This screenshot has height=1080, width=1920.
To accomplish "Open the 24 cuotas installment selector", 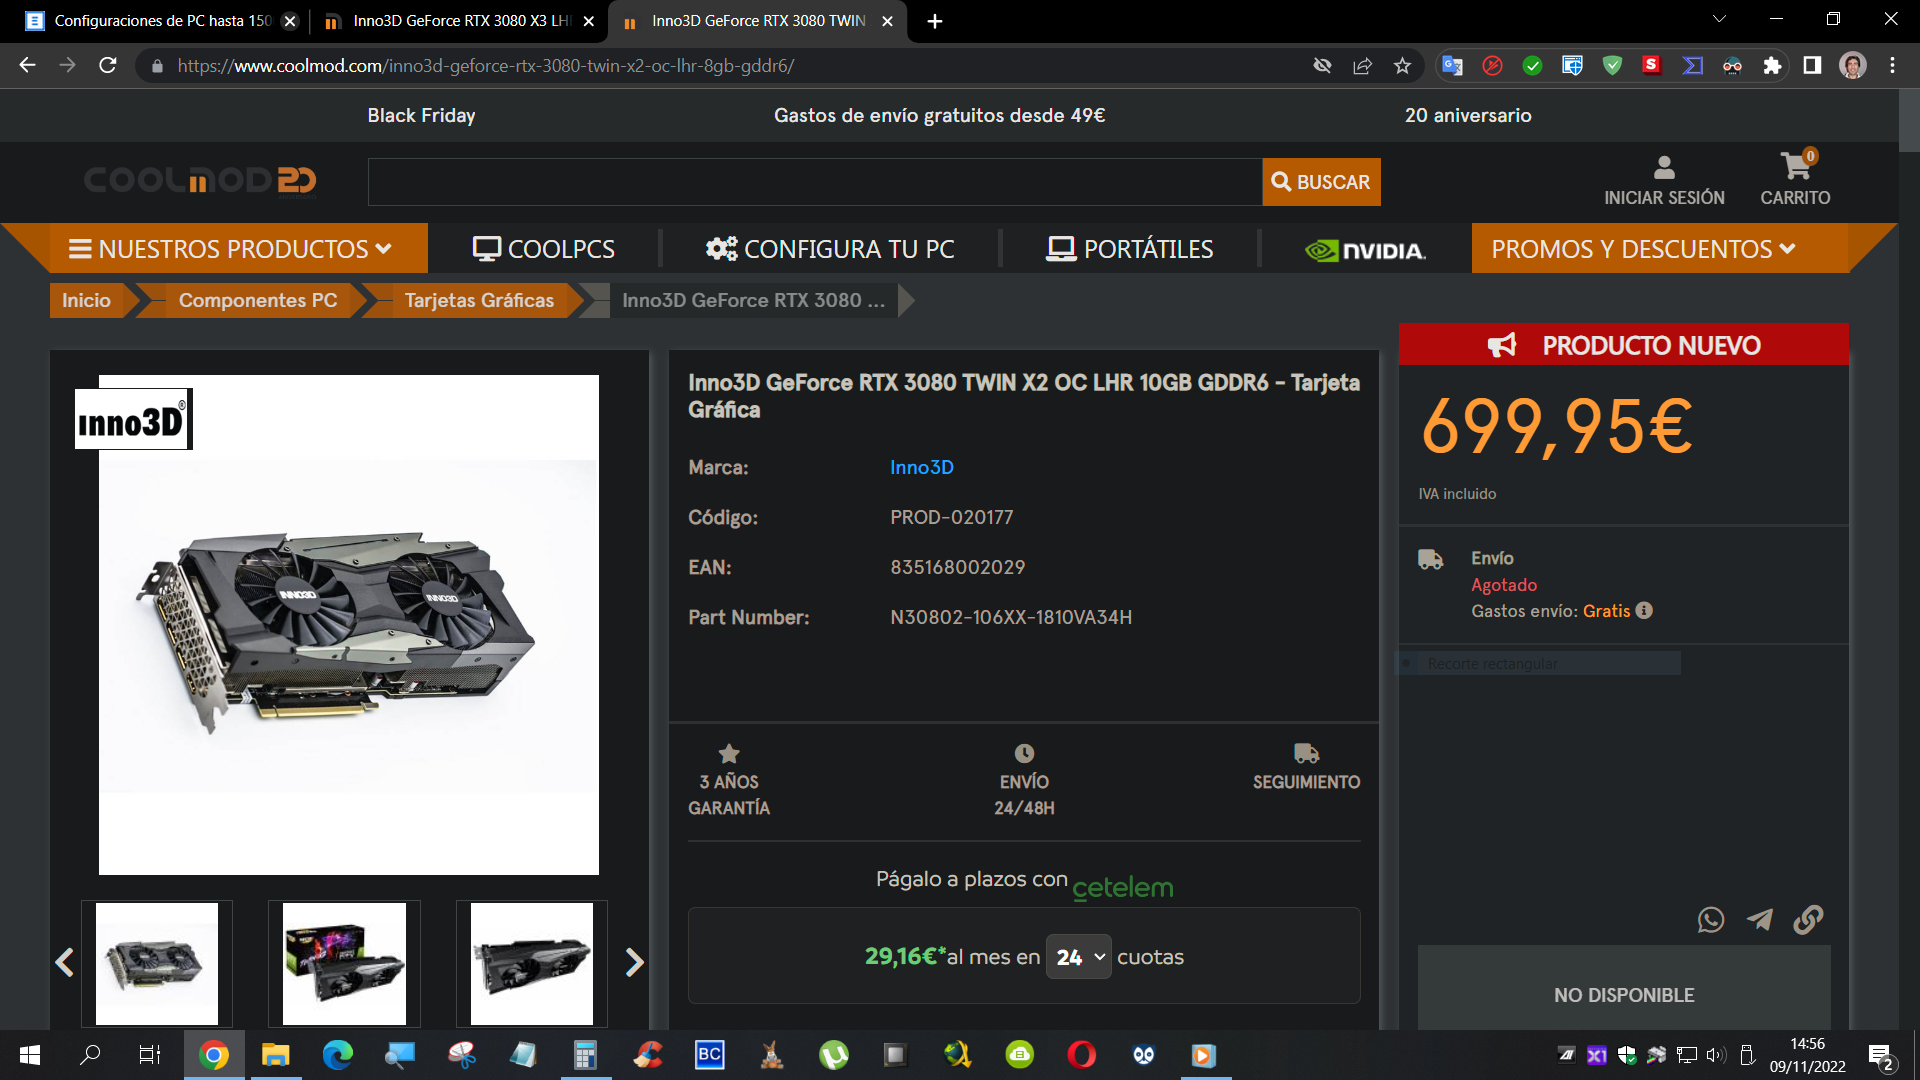I will [x=1079, y=957].
